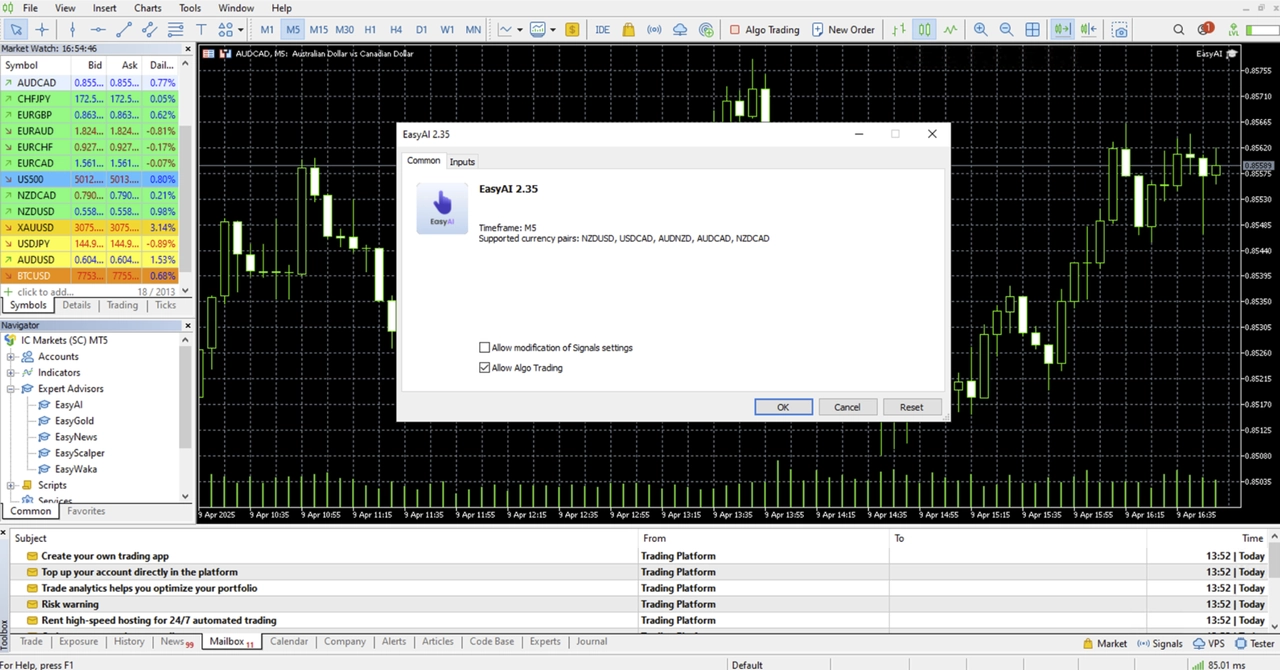Image resolution: width=1280 pixels, height=670 pixels.
Task: Open the MetaEditor IDE button
Action: click(602, 30)
